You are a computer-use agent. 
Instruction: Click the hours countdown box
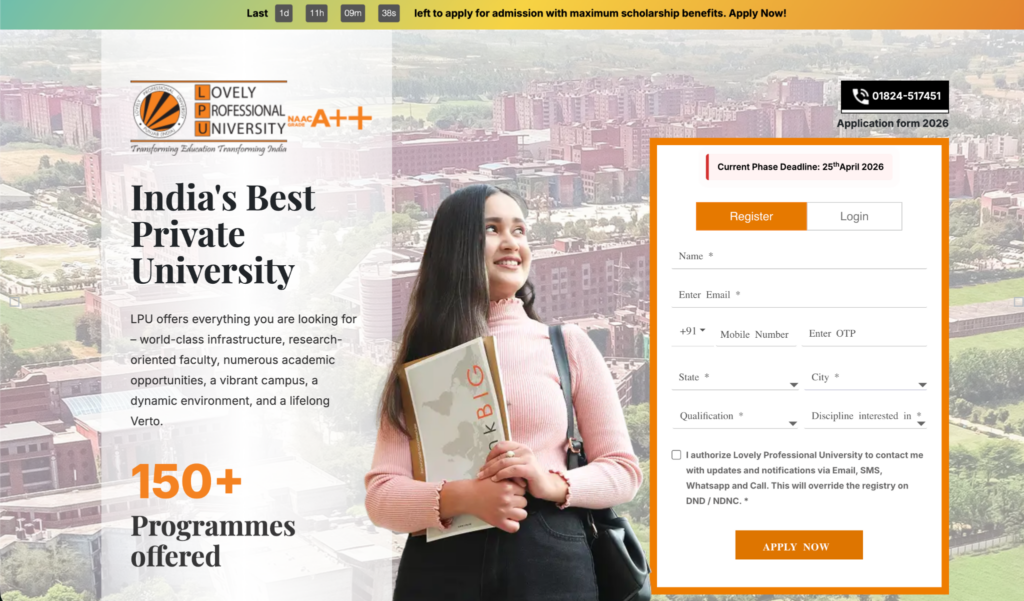[317, 13]
